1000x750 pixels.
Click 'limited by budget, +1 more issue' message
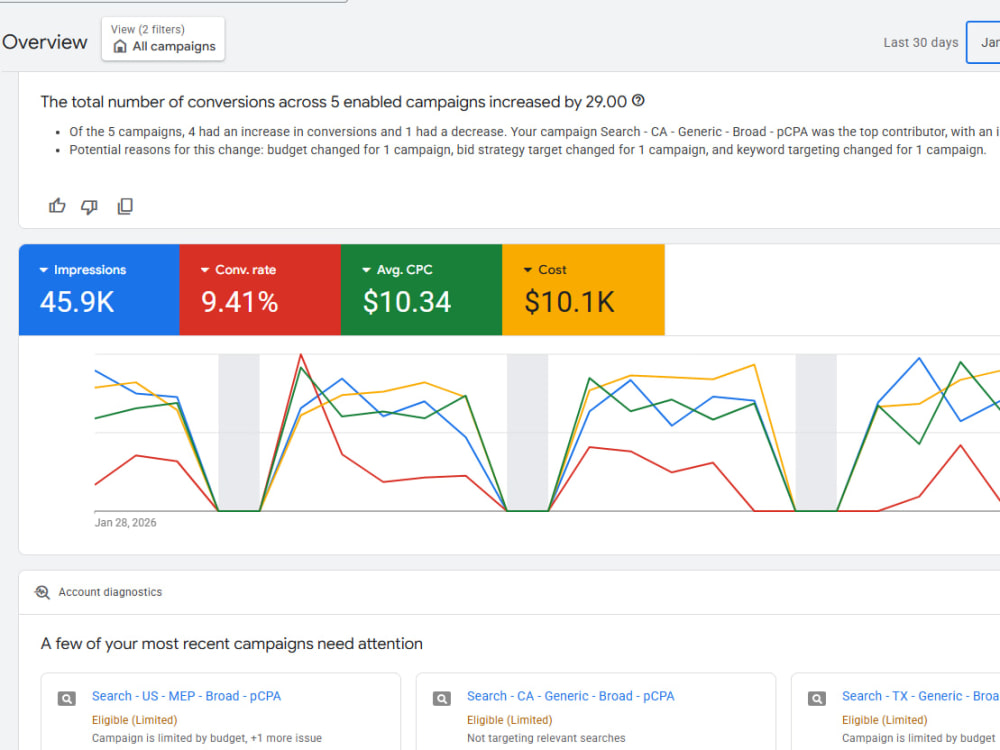[207, 738]
